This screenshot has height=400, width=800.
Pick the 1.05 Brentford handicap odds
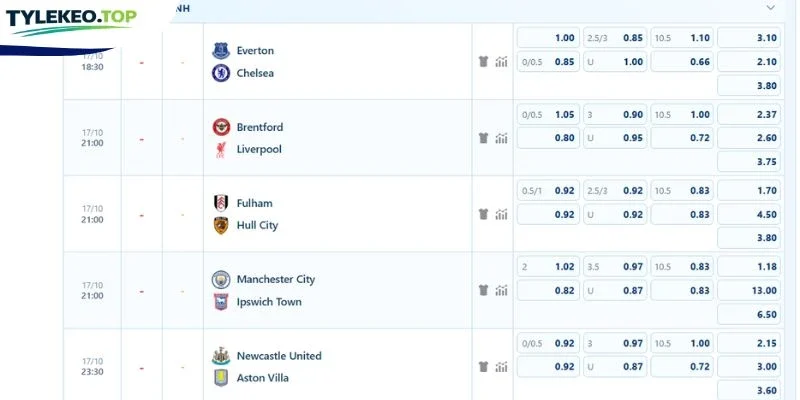tap(548, 114)
